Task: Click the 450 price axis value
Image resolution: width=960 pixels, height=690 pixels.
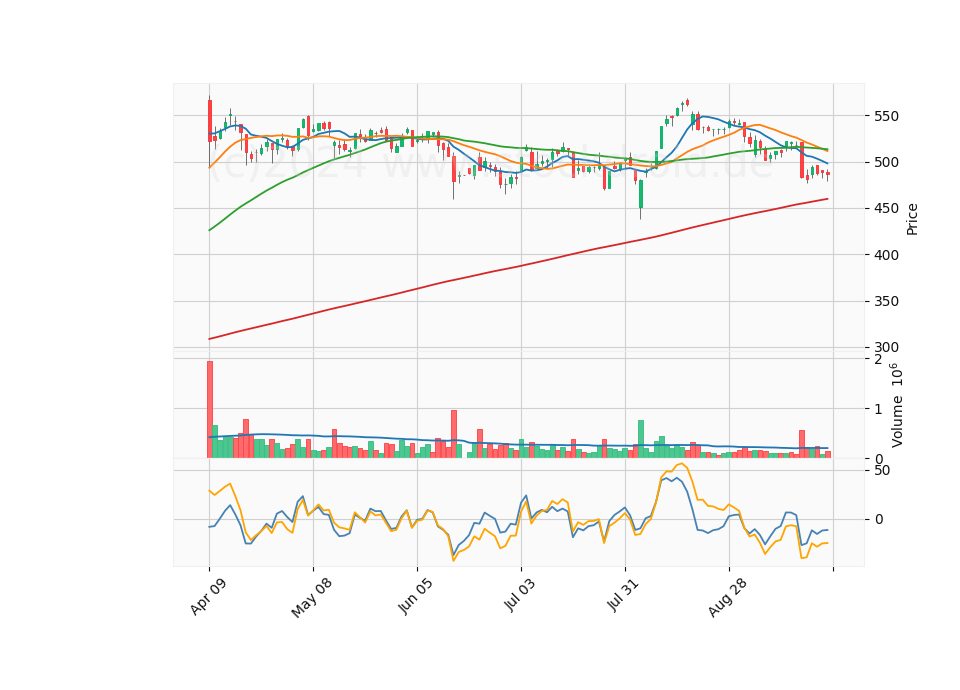Action: coord(887,209)
